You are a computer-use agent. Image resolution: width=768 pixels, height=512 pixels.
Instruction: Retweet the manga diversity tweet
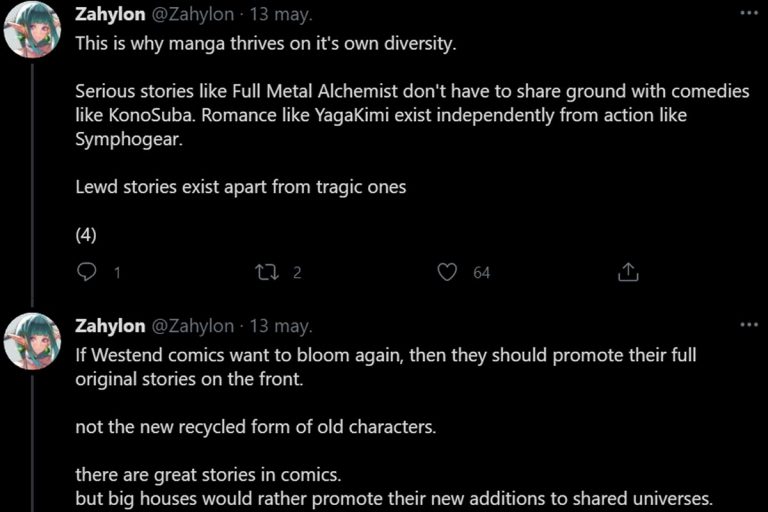coord(267,272)
